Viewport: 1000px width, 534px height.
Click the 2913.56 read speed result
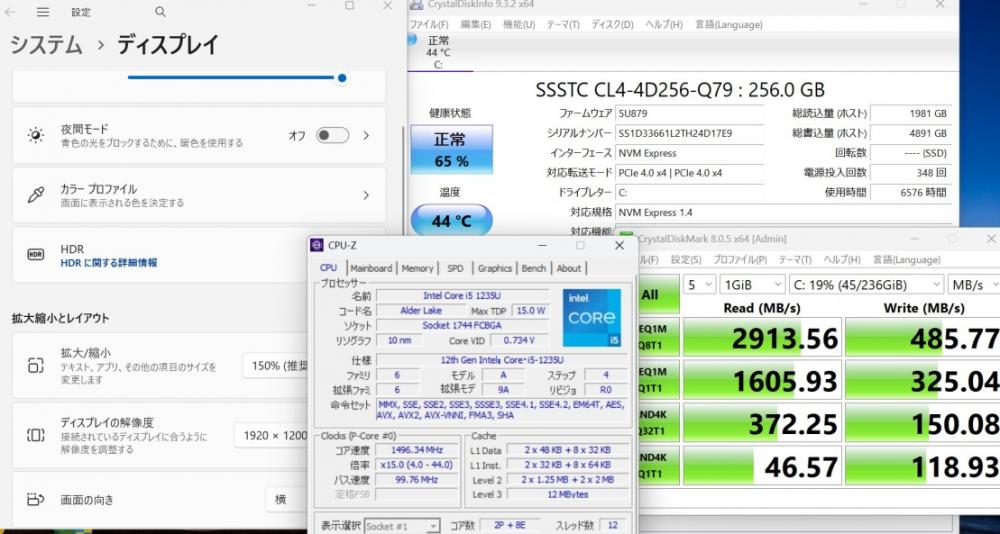(x=762, y=338)
